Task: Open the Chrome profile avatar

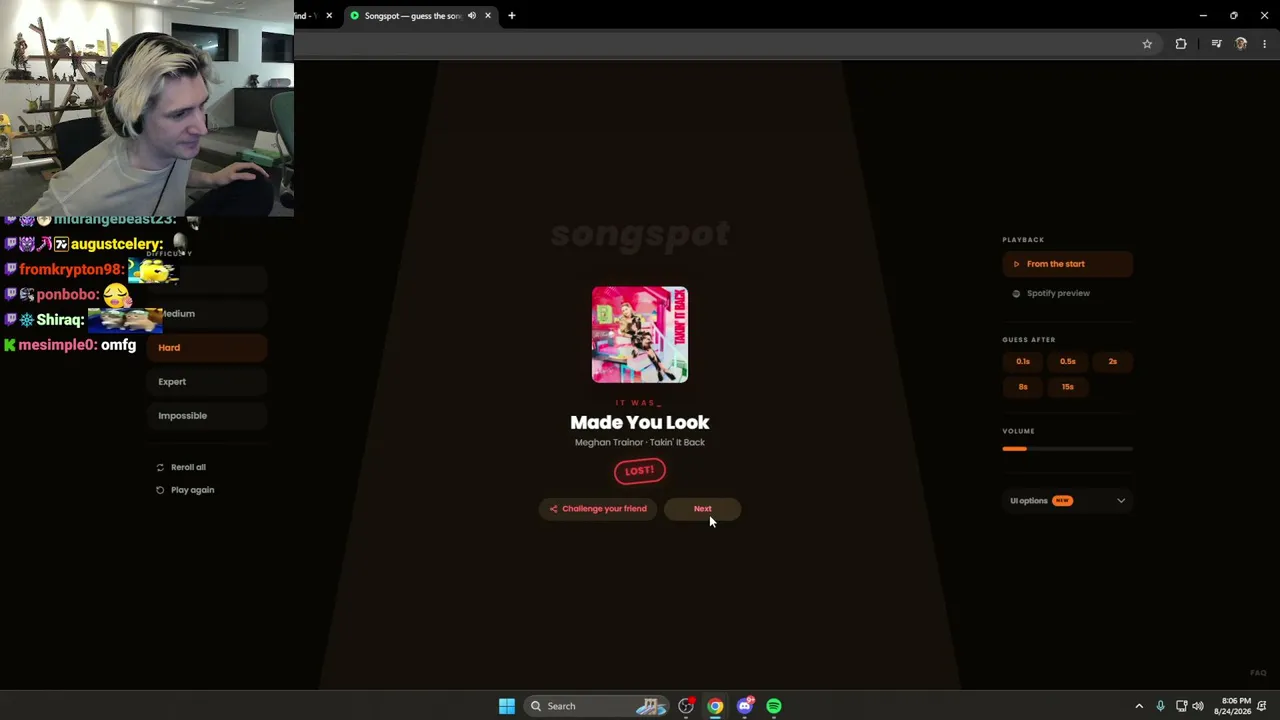Action: pyautogui.click(x=1241, y=44)
